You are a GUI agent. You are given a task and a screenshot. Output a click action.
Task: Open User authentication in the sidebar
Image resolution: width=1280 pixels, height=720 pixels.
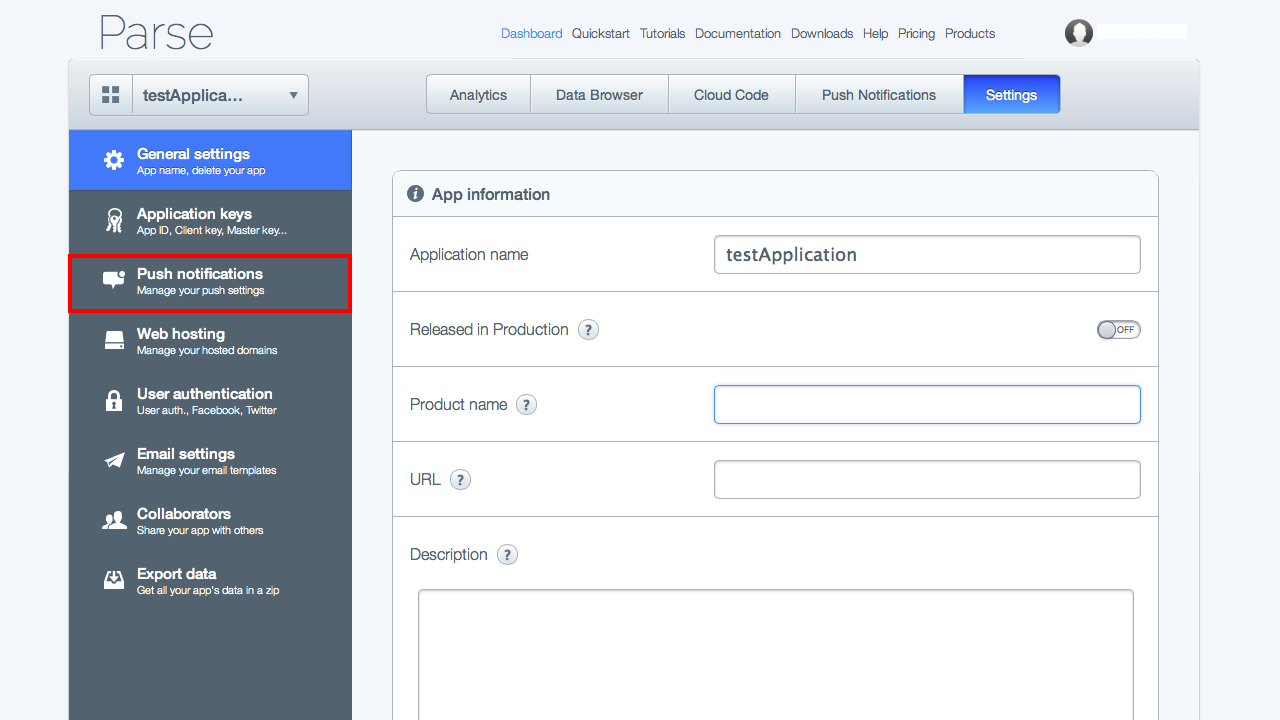[x=210, y=401]
